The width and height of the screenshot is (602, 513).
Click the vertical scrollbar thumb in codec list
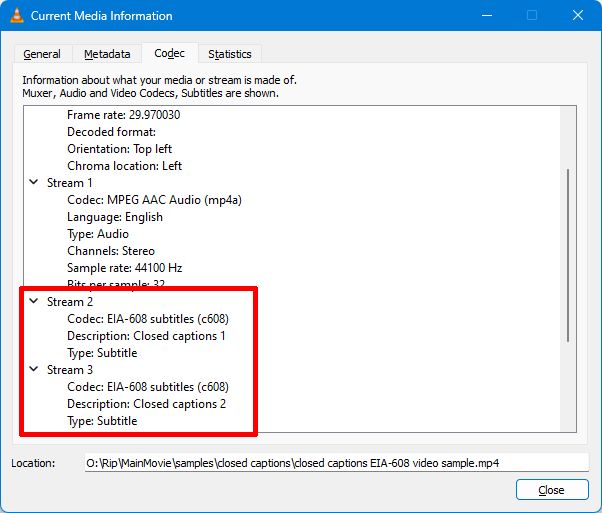coord(567,255)
